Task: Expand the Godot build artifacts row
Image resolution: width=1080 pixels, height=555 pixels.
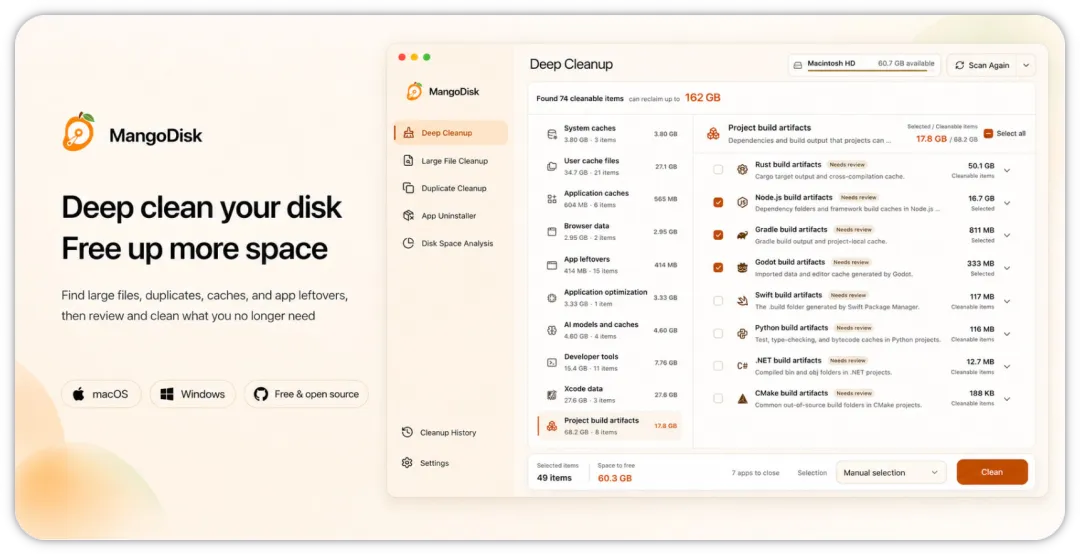Action: tap(1007, 268)
